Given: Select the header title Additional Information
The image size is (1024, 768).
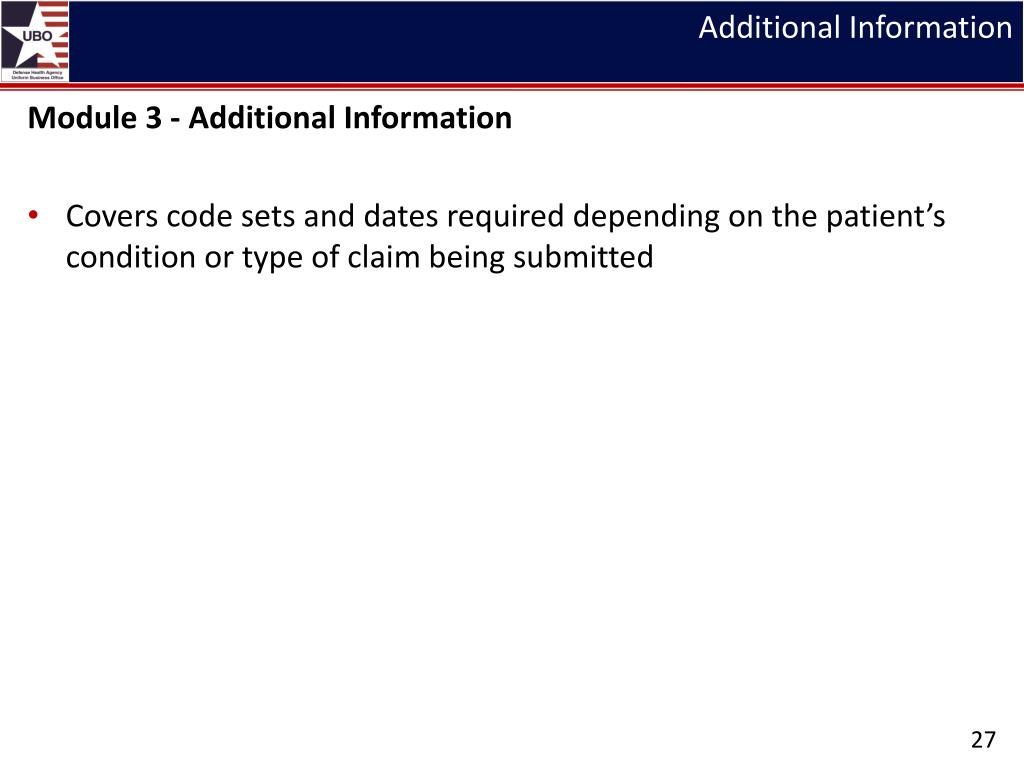Looking at the screenshot, I should point(855,27).
